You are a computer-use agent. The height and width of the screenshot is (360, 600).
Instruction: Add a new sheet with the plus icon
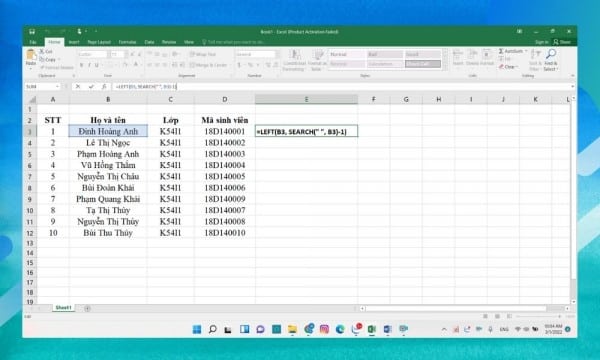point(87,308)
